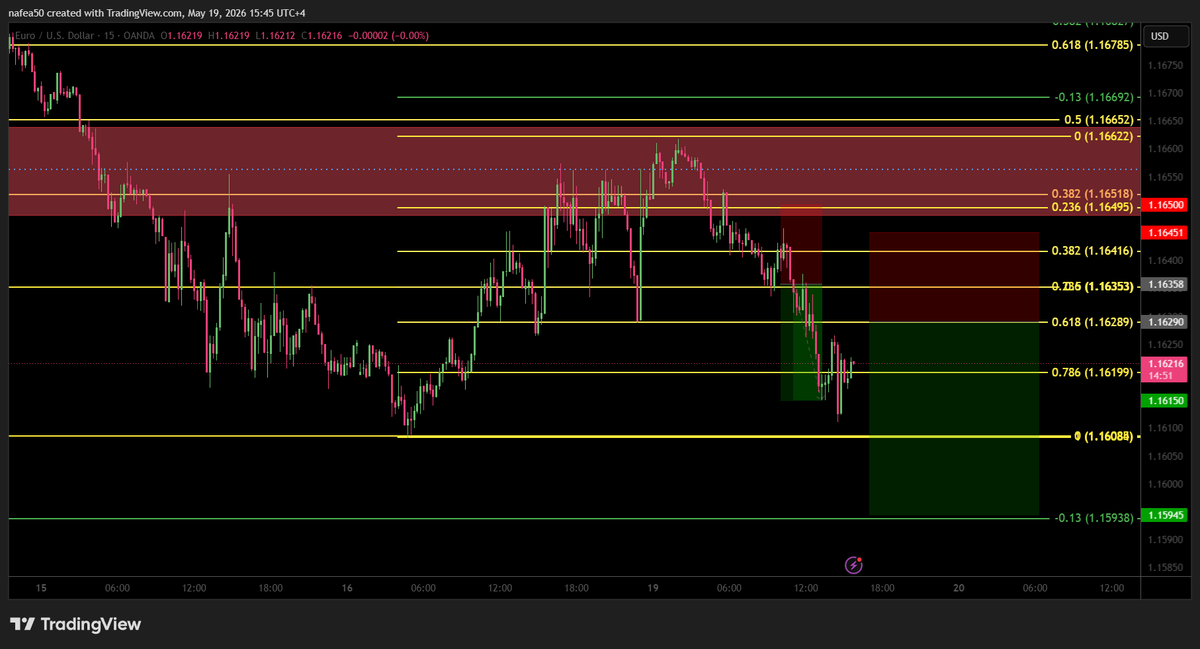Click the 15 date label on time axis
Image resolution: width=1200 pixels, height=649 pixels.
coord(41,588)
